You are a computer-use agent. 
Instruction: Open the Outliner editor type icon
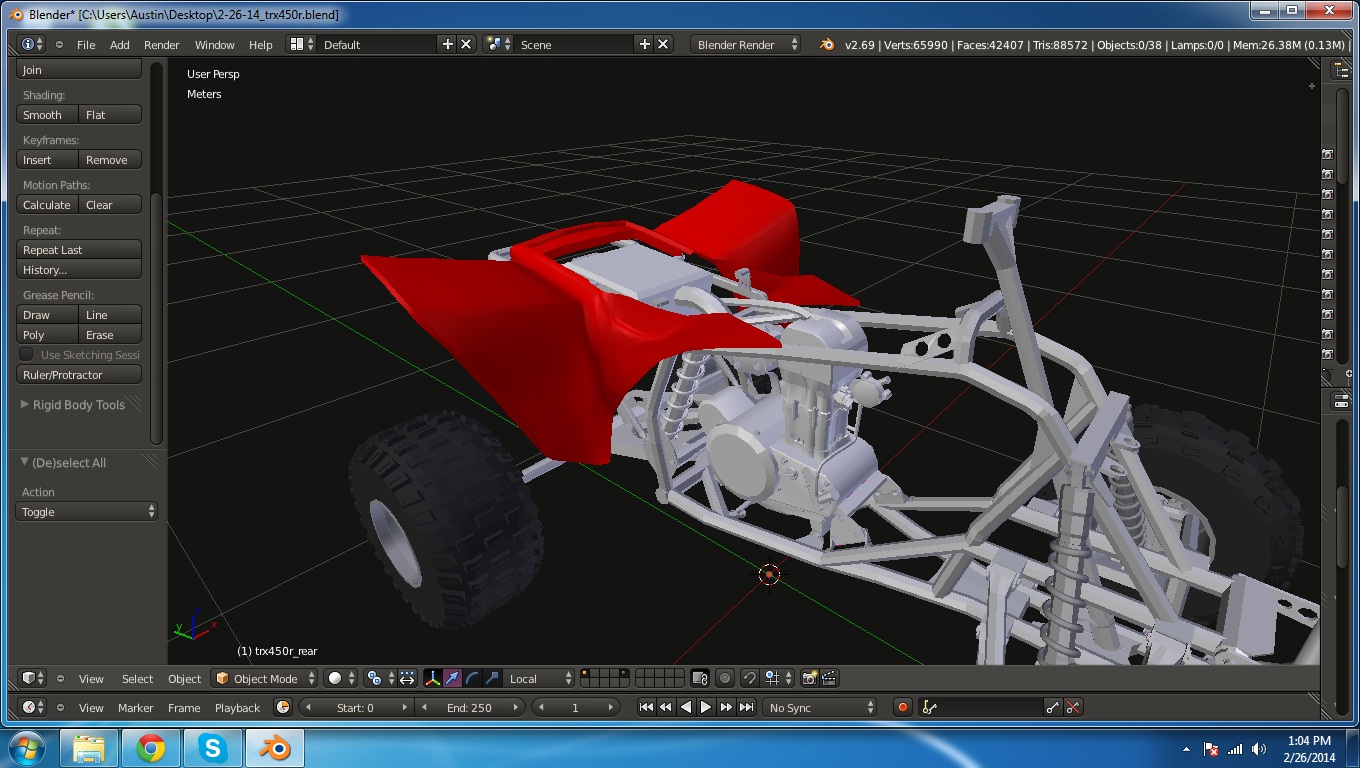(x=1341, y=71)
